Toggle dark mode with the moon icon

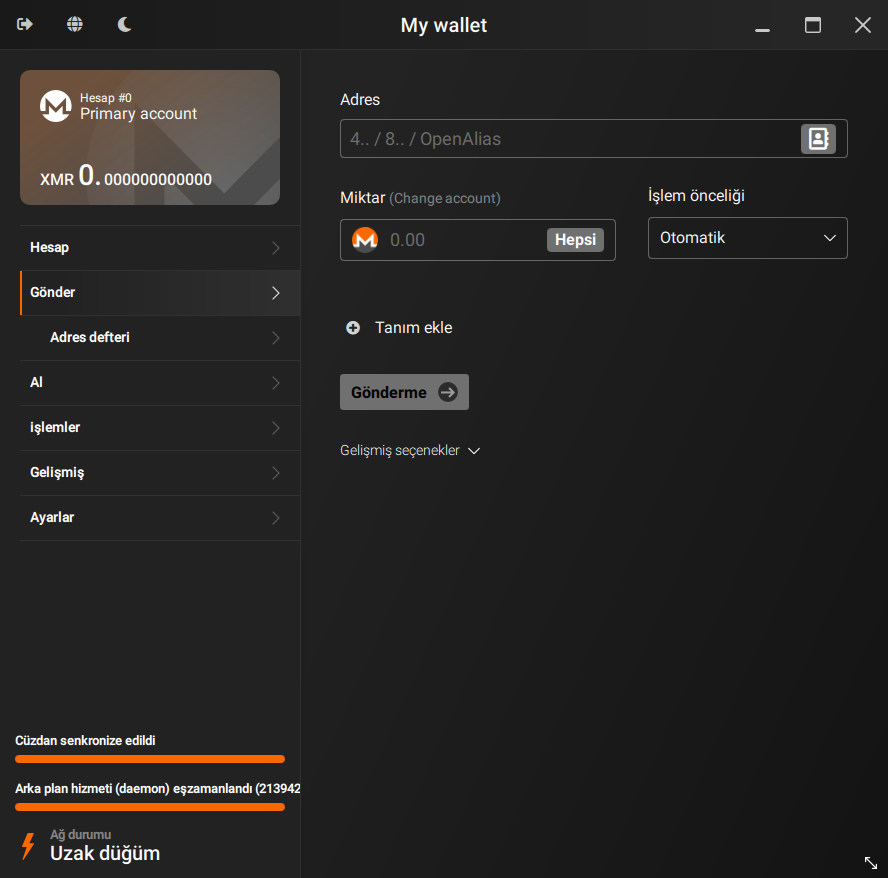(x=124, y=24)
